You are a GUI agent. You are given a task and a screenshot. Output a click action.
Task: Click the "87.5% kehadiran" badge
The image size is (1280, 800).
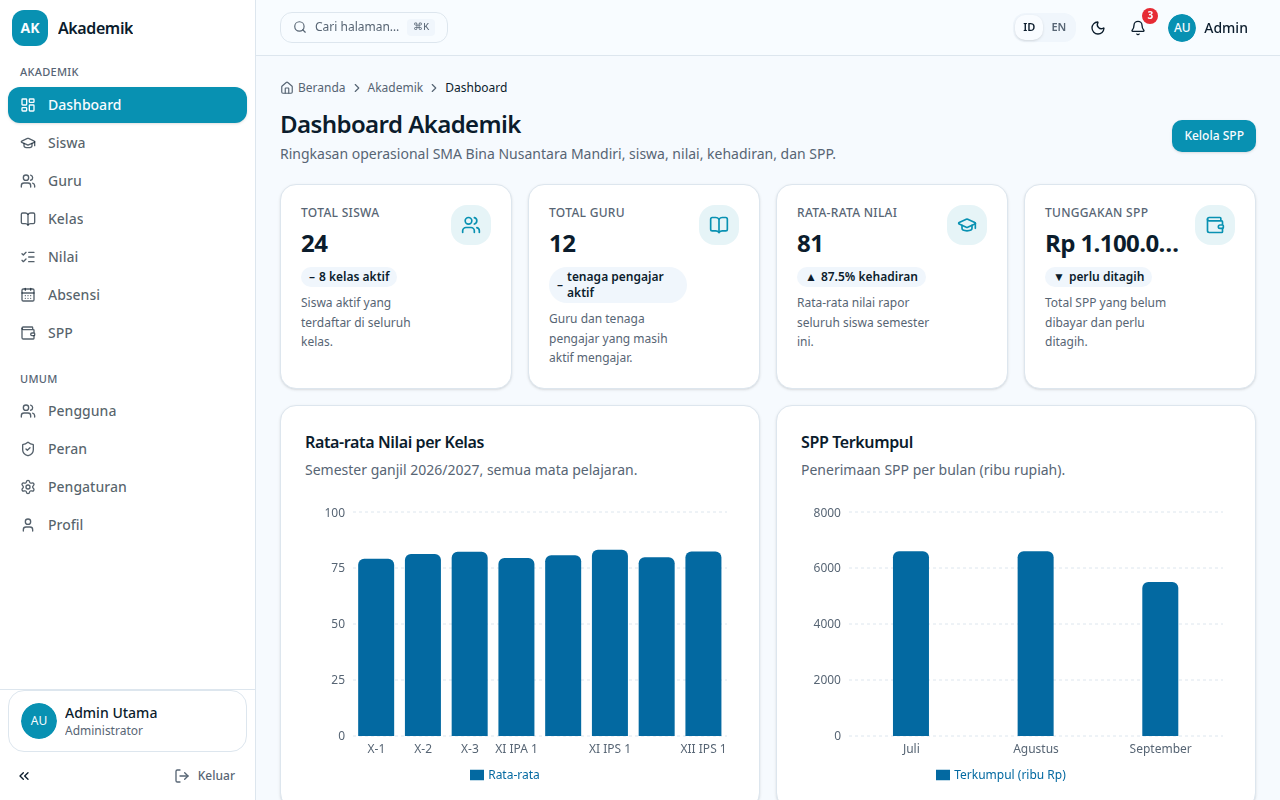[x=861, y=277]
